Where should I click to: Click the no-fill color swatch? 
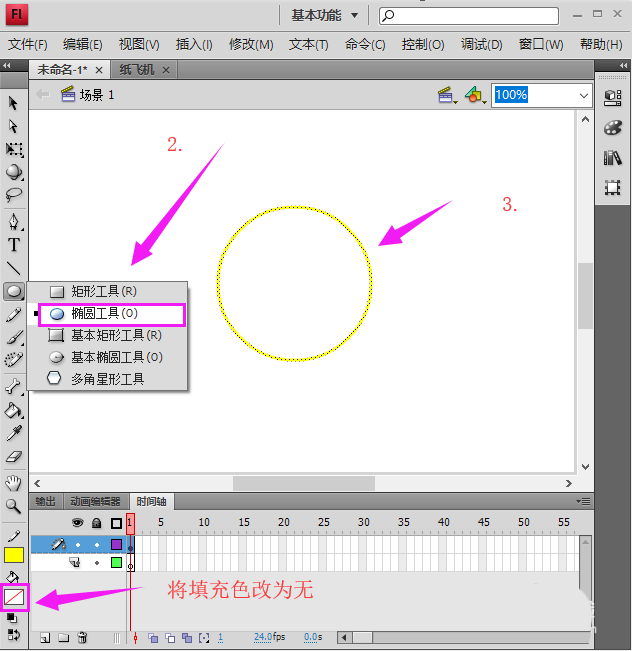[x=14, y=597]
